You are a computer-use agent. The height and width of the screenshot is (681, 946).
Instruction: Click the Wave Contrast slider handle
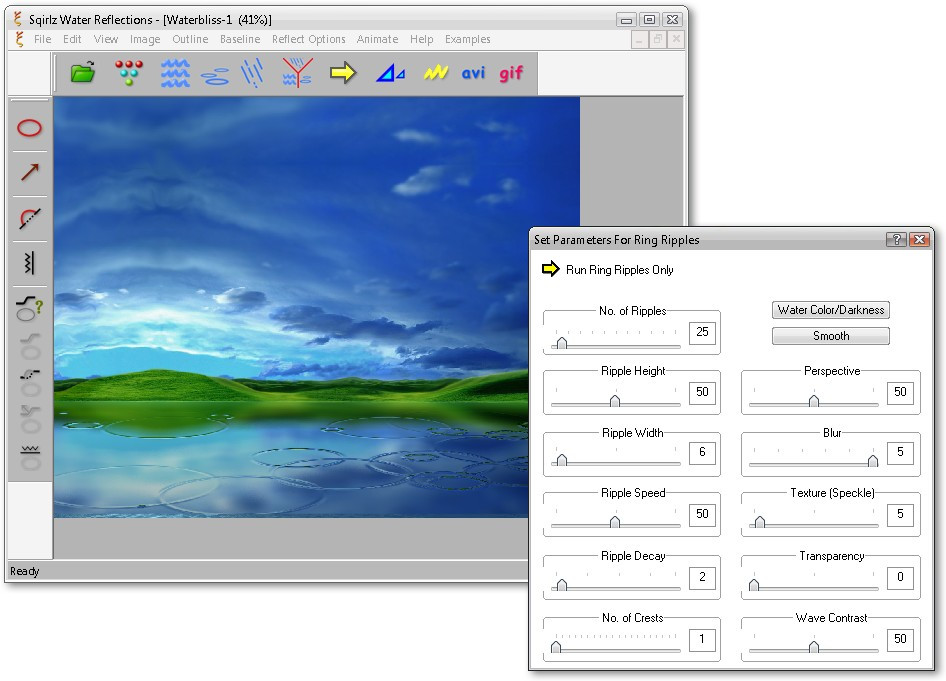(814, 647)
